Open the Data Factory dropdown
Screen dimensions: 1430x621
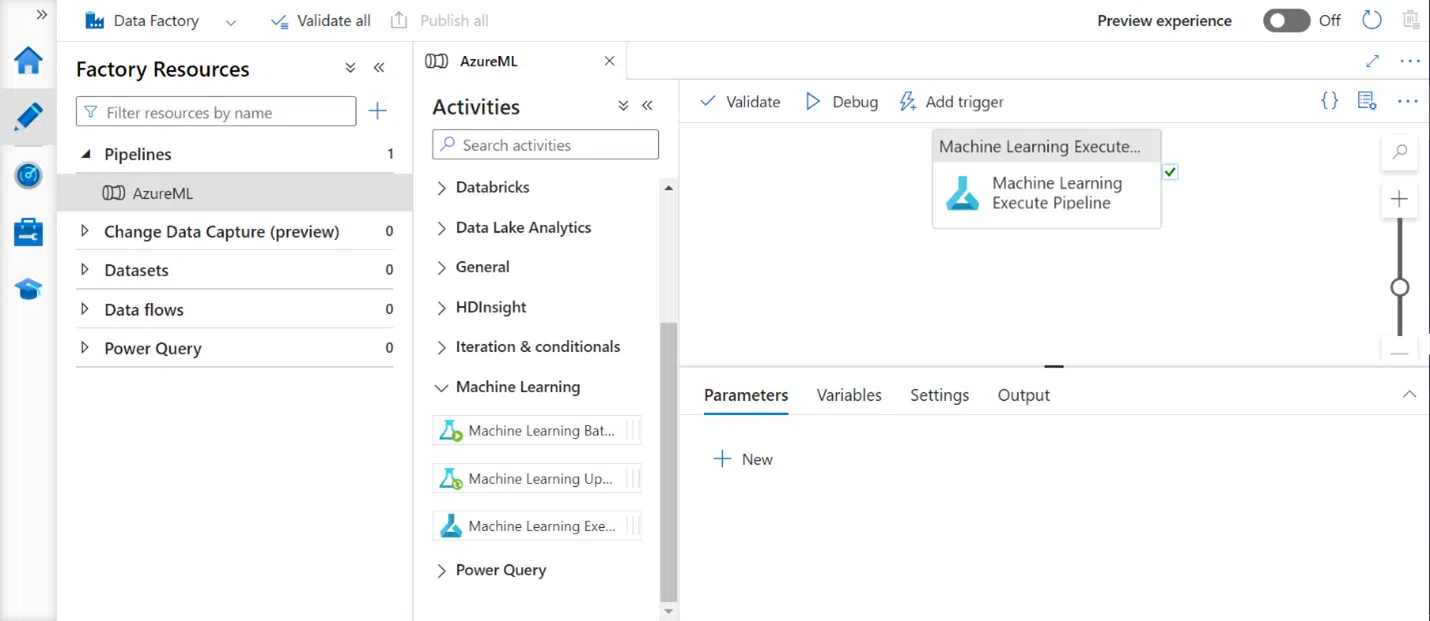point(231,21)
